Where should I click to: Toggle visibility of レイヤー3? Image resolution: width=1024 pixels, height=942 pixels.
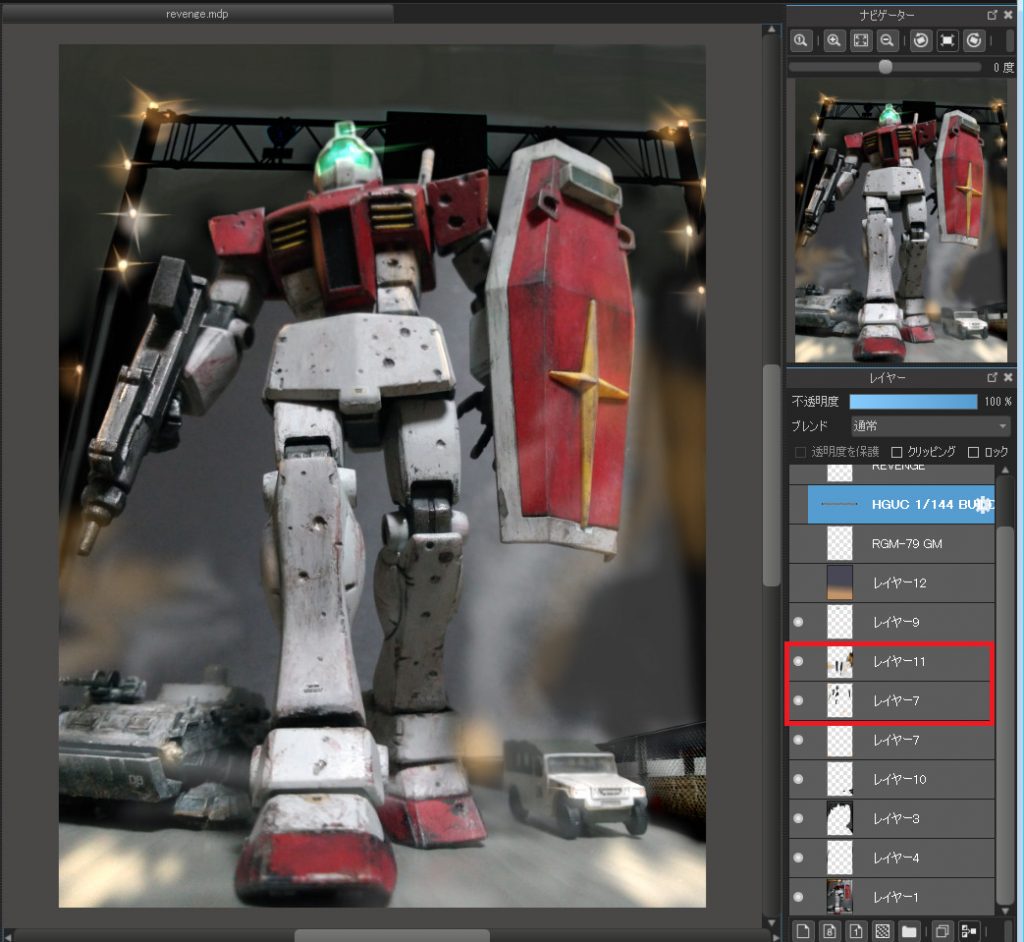coord(798,819)
